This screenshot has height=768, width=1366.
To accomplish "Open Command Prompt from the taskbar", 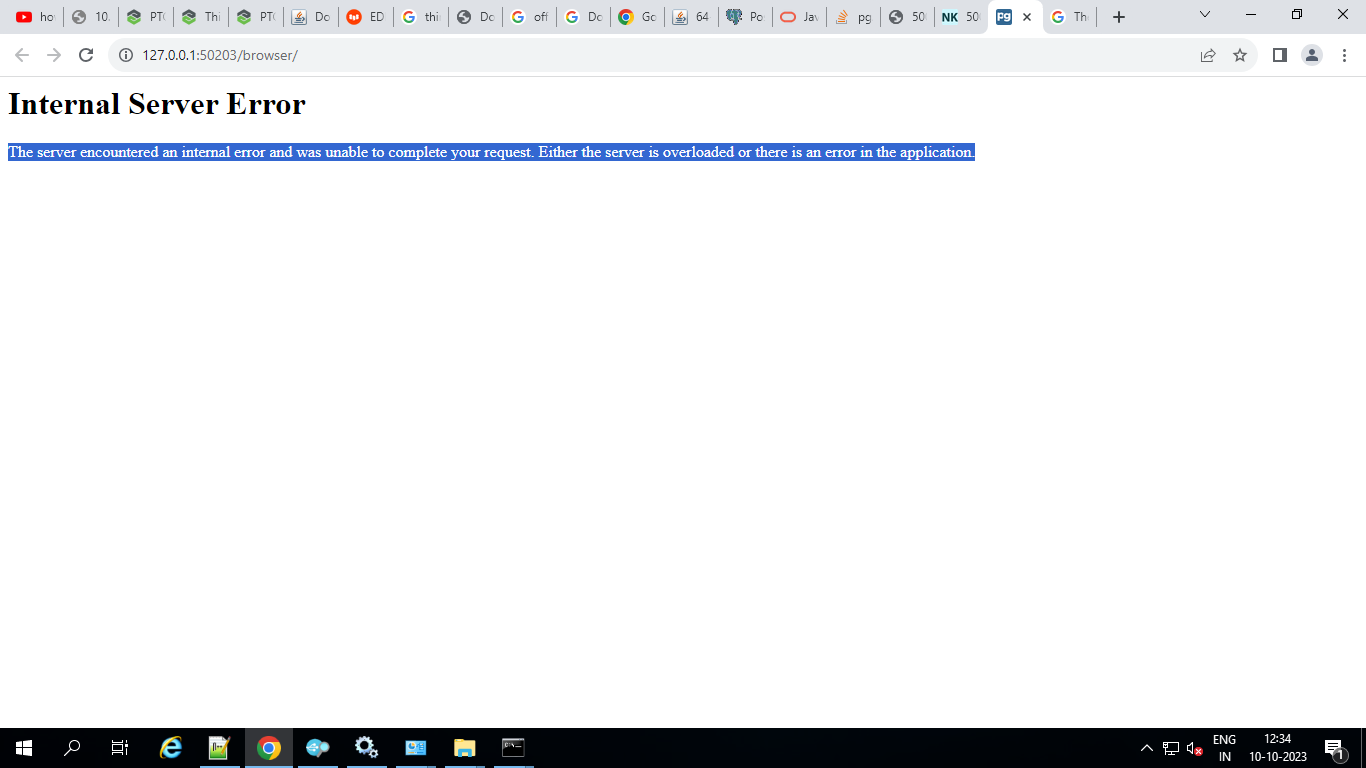I will point(513,747).
